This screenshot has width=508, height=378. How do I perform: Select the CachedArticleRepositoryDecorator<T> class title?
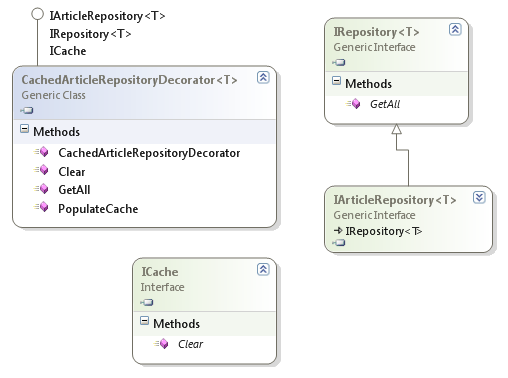click(129, 80)
